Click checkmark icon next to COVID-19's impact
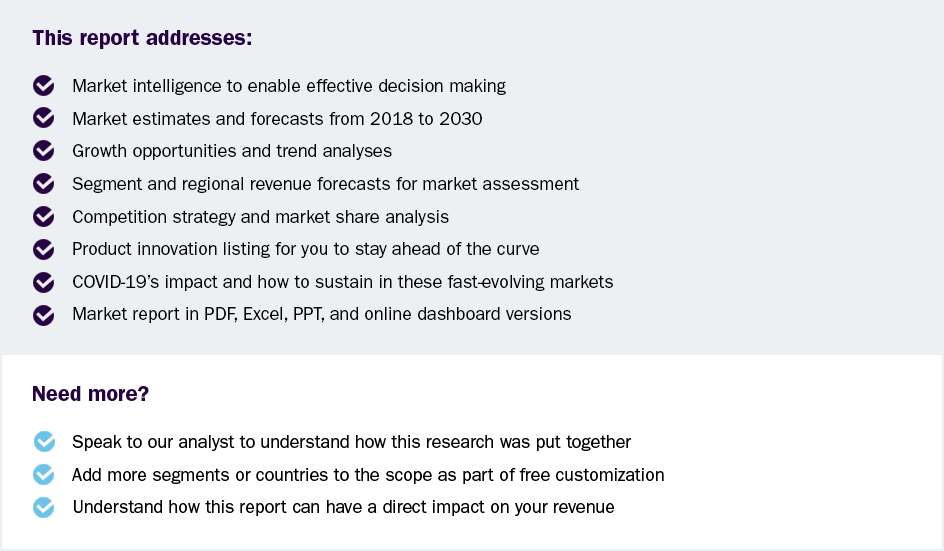The height and width of the screenshot is (551, 944). pos(43,282)
